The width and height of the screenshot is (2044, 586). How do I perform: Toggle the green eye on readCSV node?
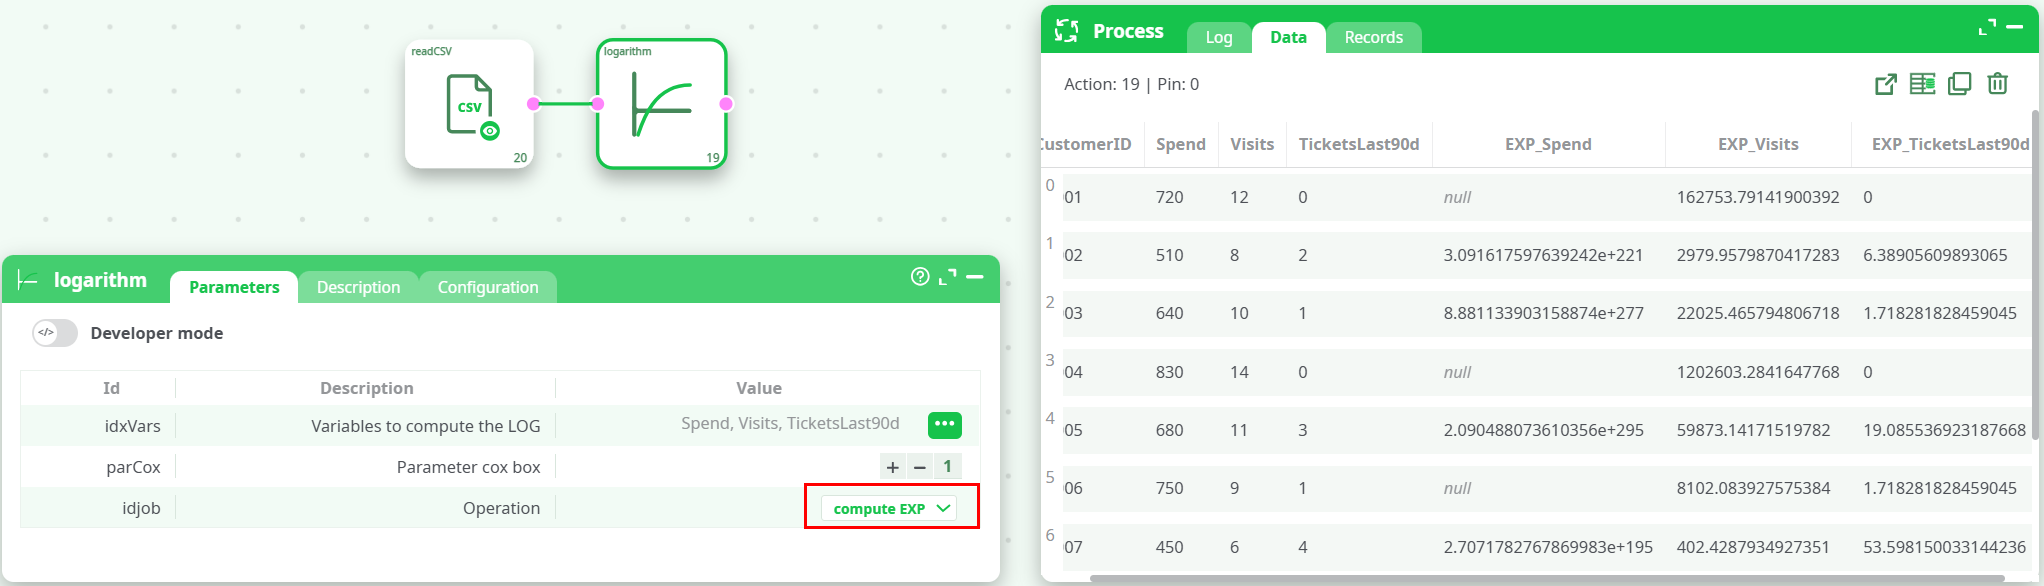coord(490,131)
